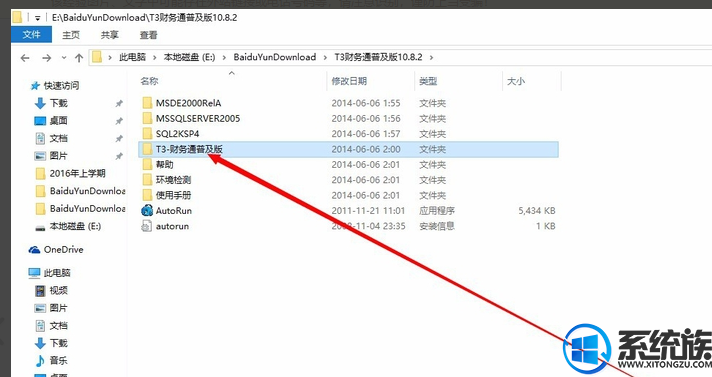Open pinned 桌面 under 快速访问
Screen dimensions: 712x377
click(x=59, y=121)
